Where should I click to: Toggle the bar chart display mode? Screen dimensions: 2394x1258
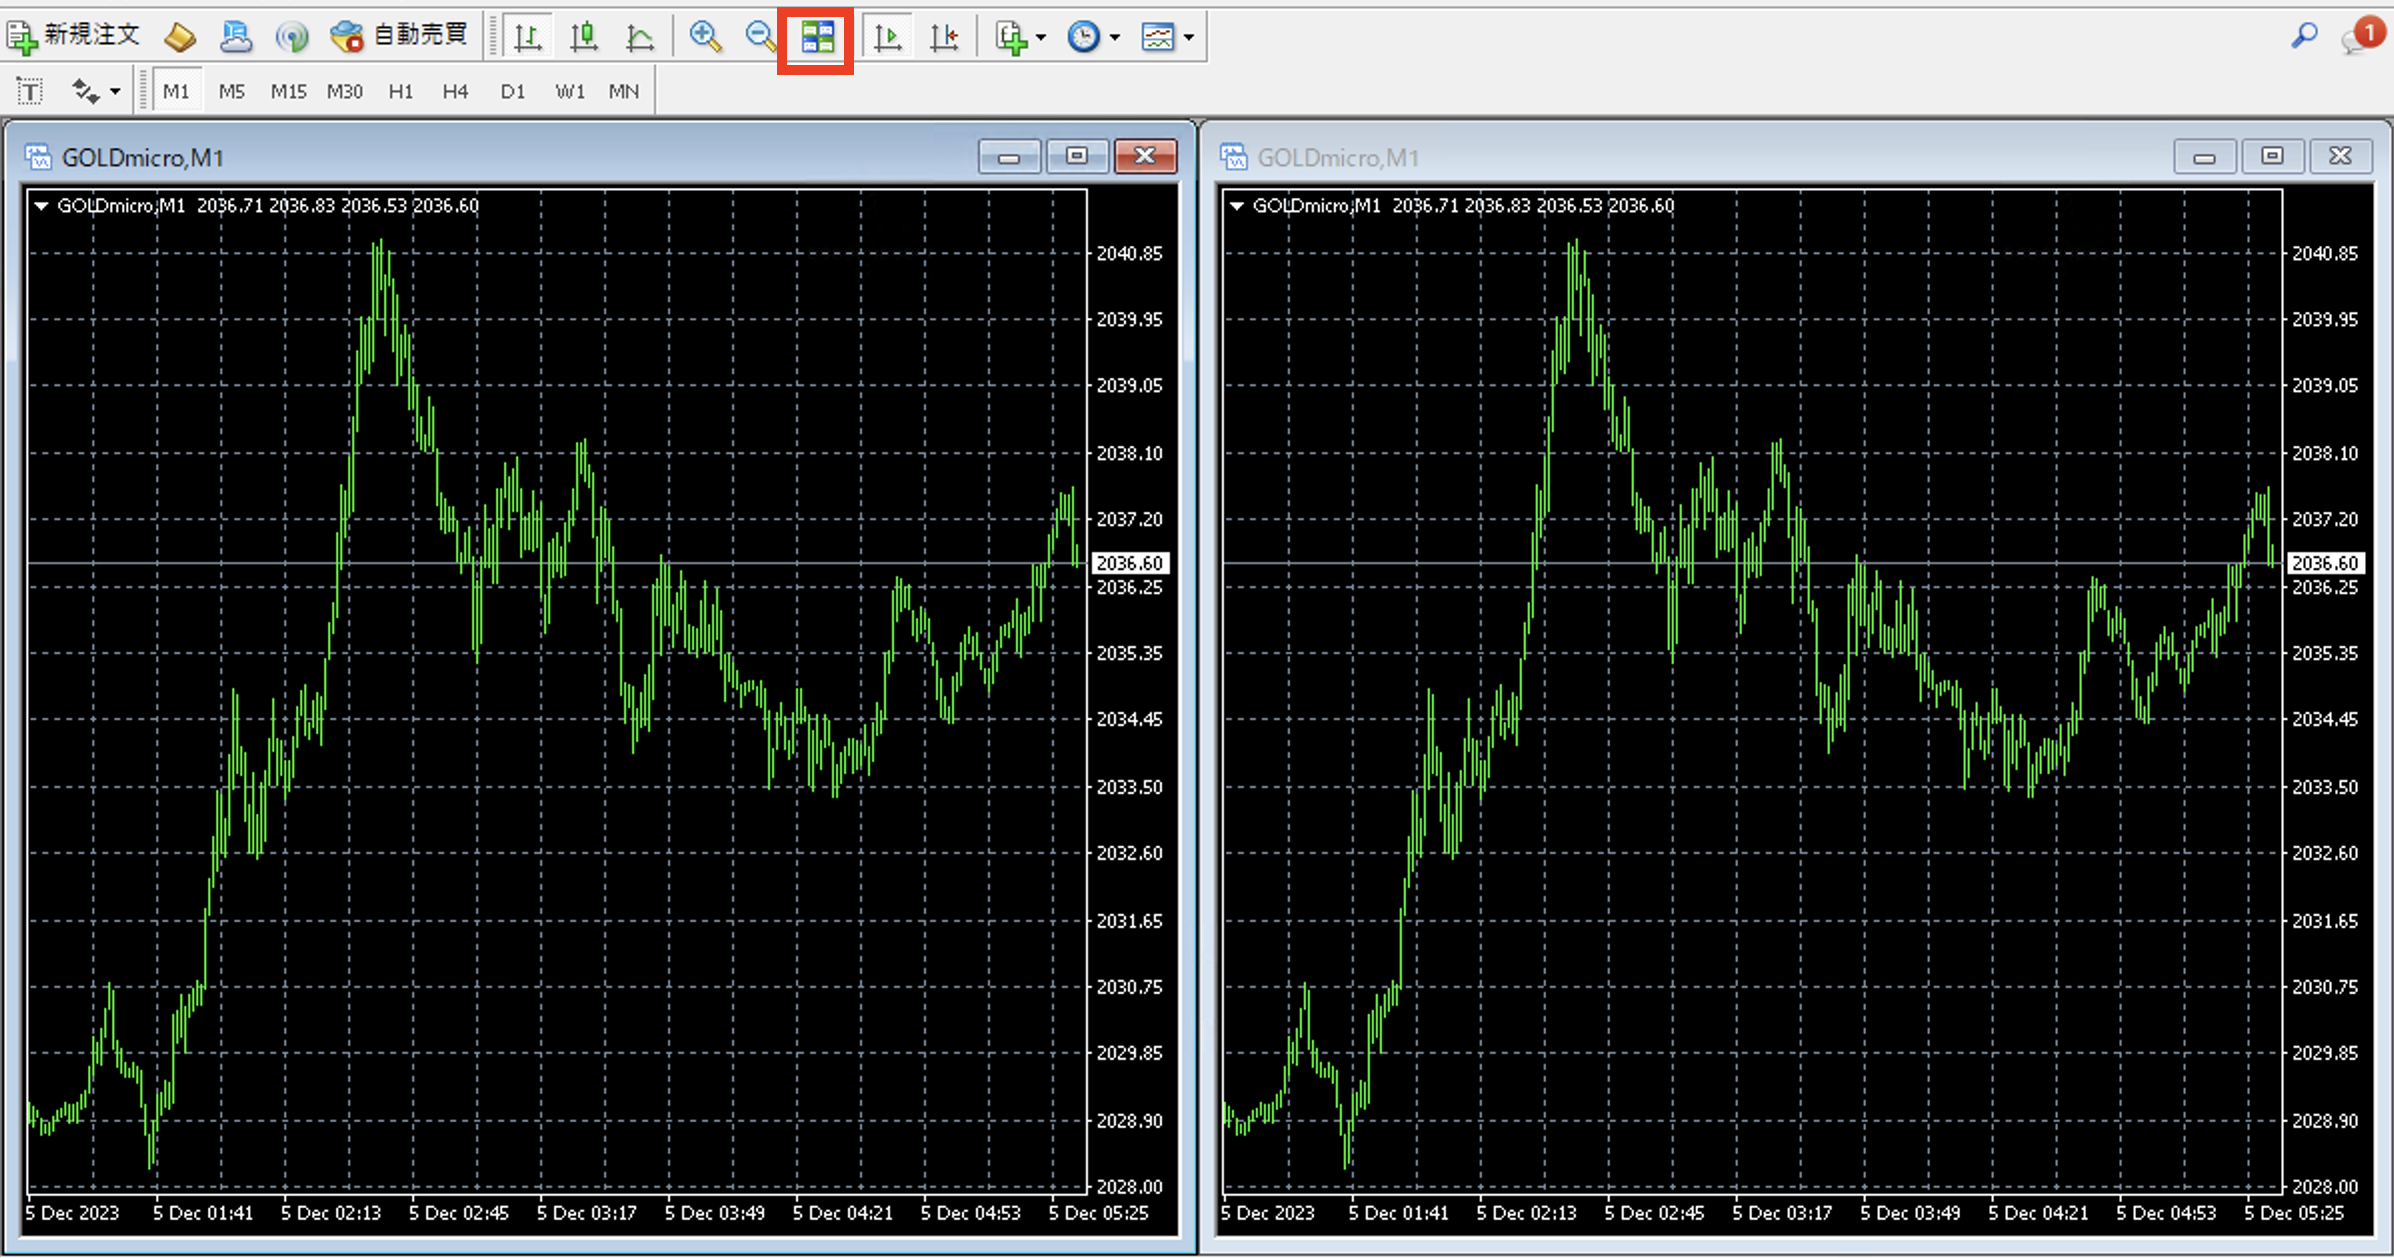point(527,38)
